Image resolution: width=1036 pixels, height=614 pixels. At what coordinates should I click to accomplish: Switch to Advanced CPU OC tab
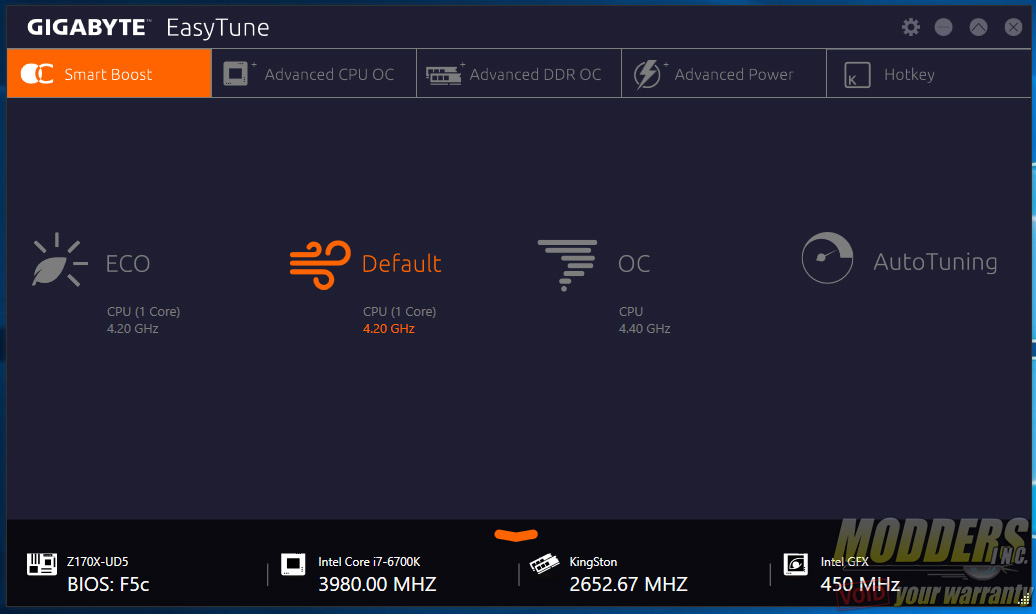314,73
